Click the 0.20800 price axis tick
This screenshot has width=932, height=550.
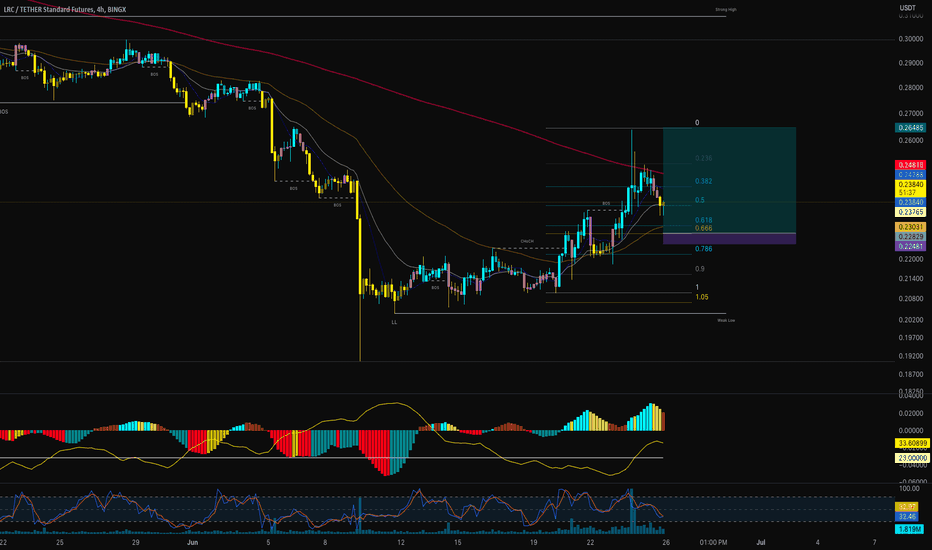pyautogui.click(x=911, y=299)
